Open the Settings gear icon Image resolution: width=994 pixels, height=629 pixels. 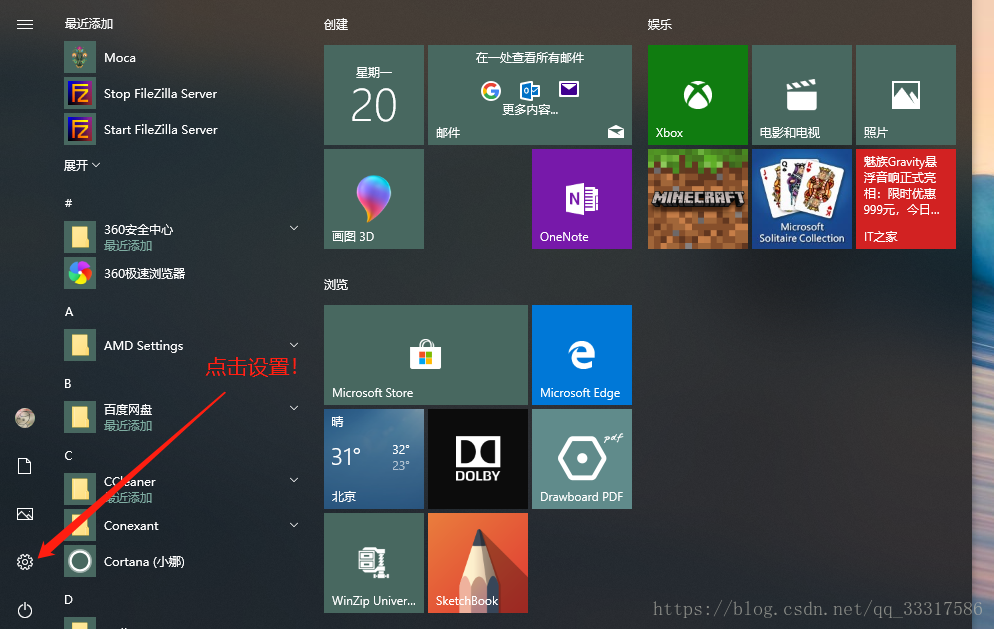[25, 562]
